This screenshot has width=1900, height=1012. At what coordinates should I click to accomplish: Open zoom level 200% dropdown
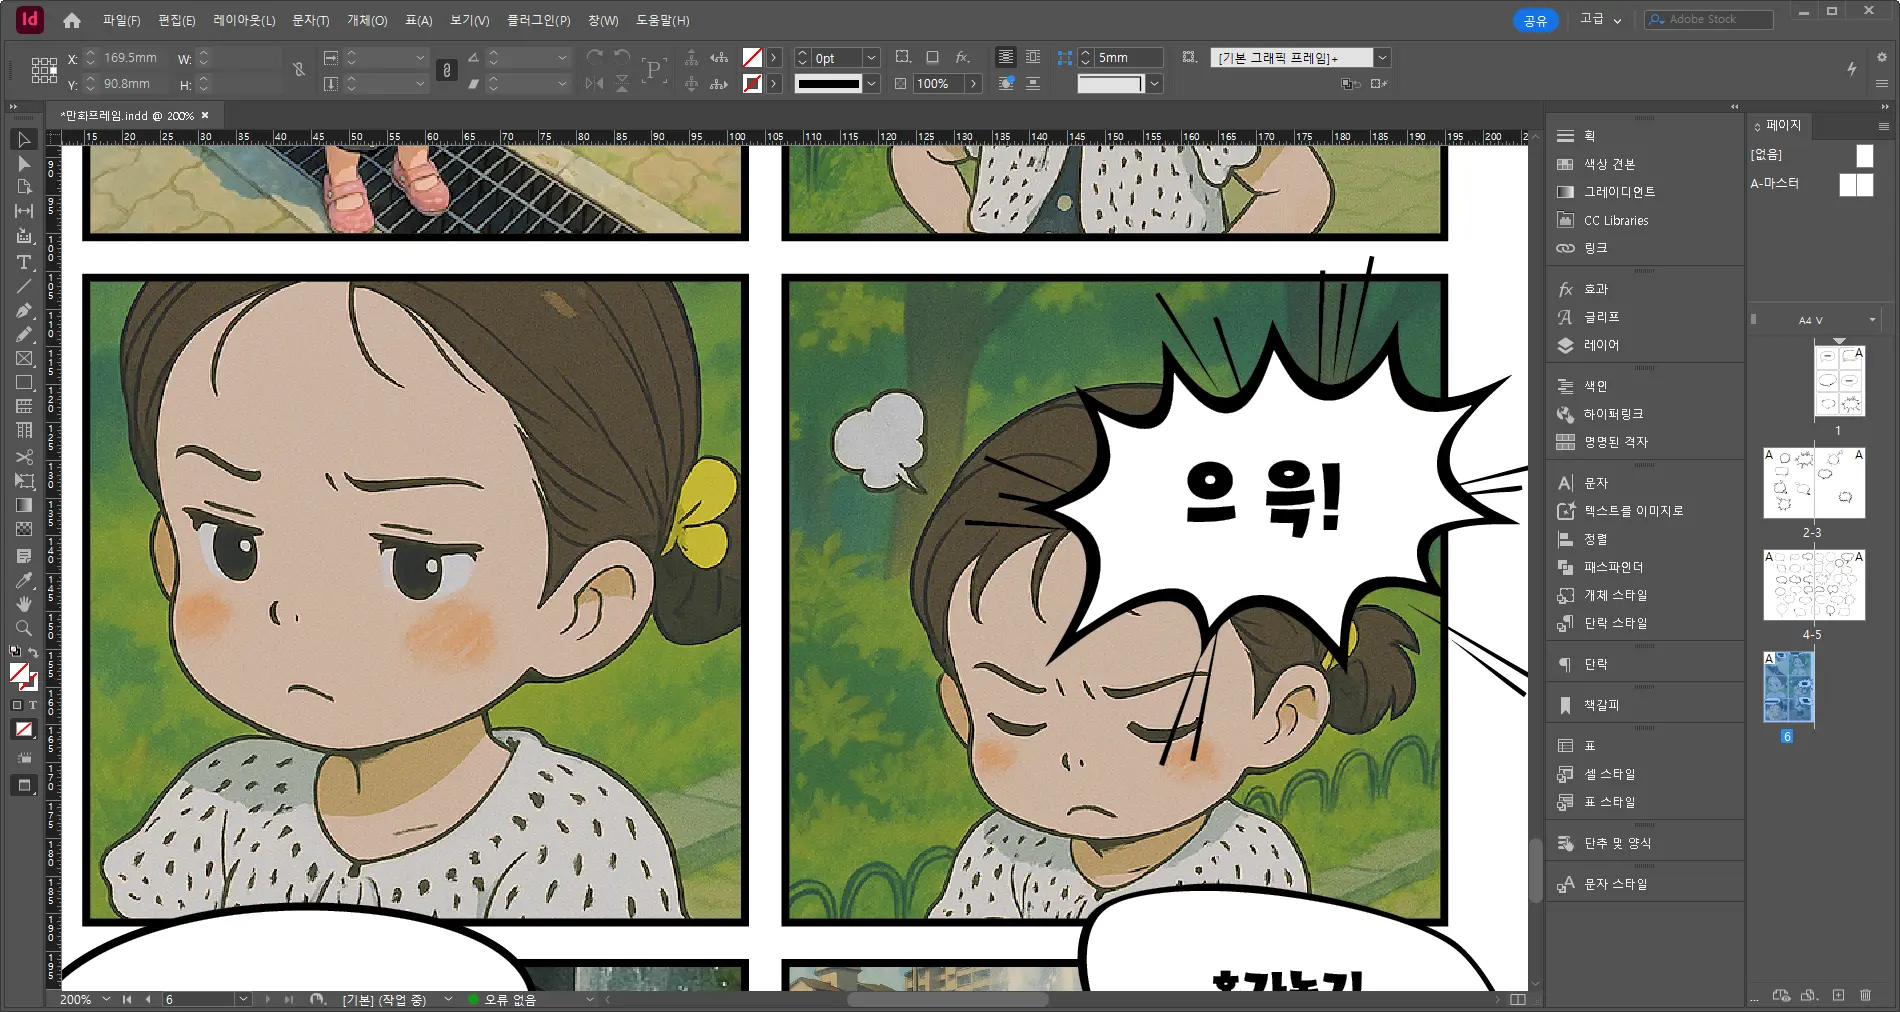pos(106,999)
